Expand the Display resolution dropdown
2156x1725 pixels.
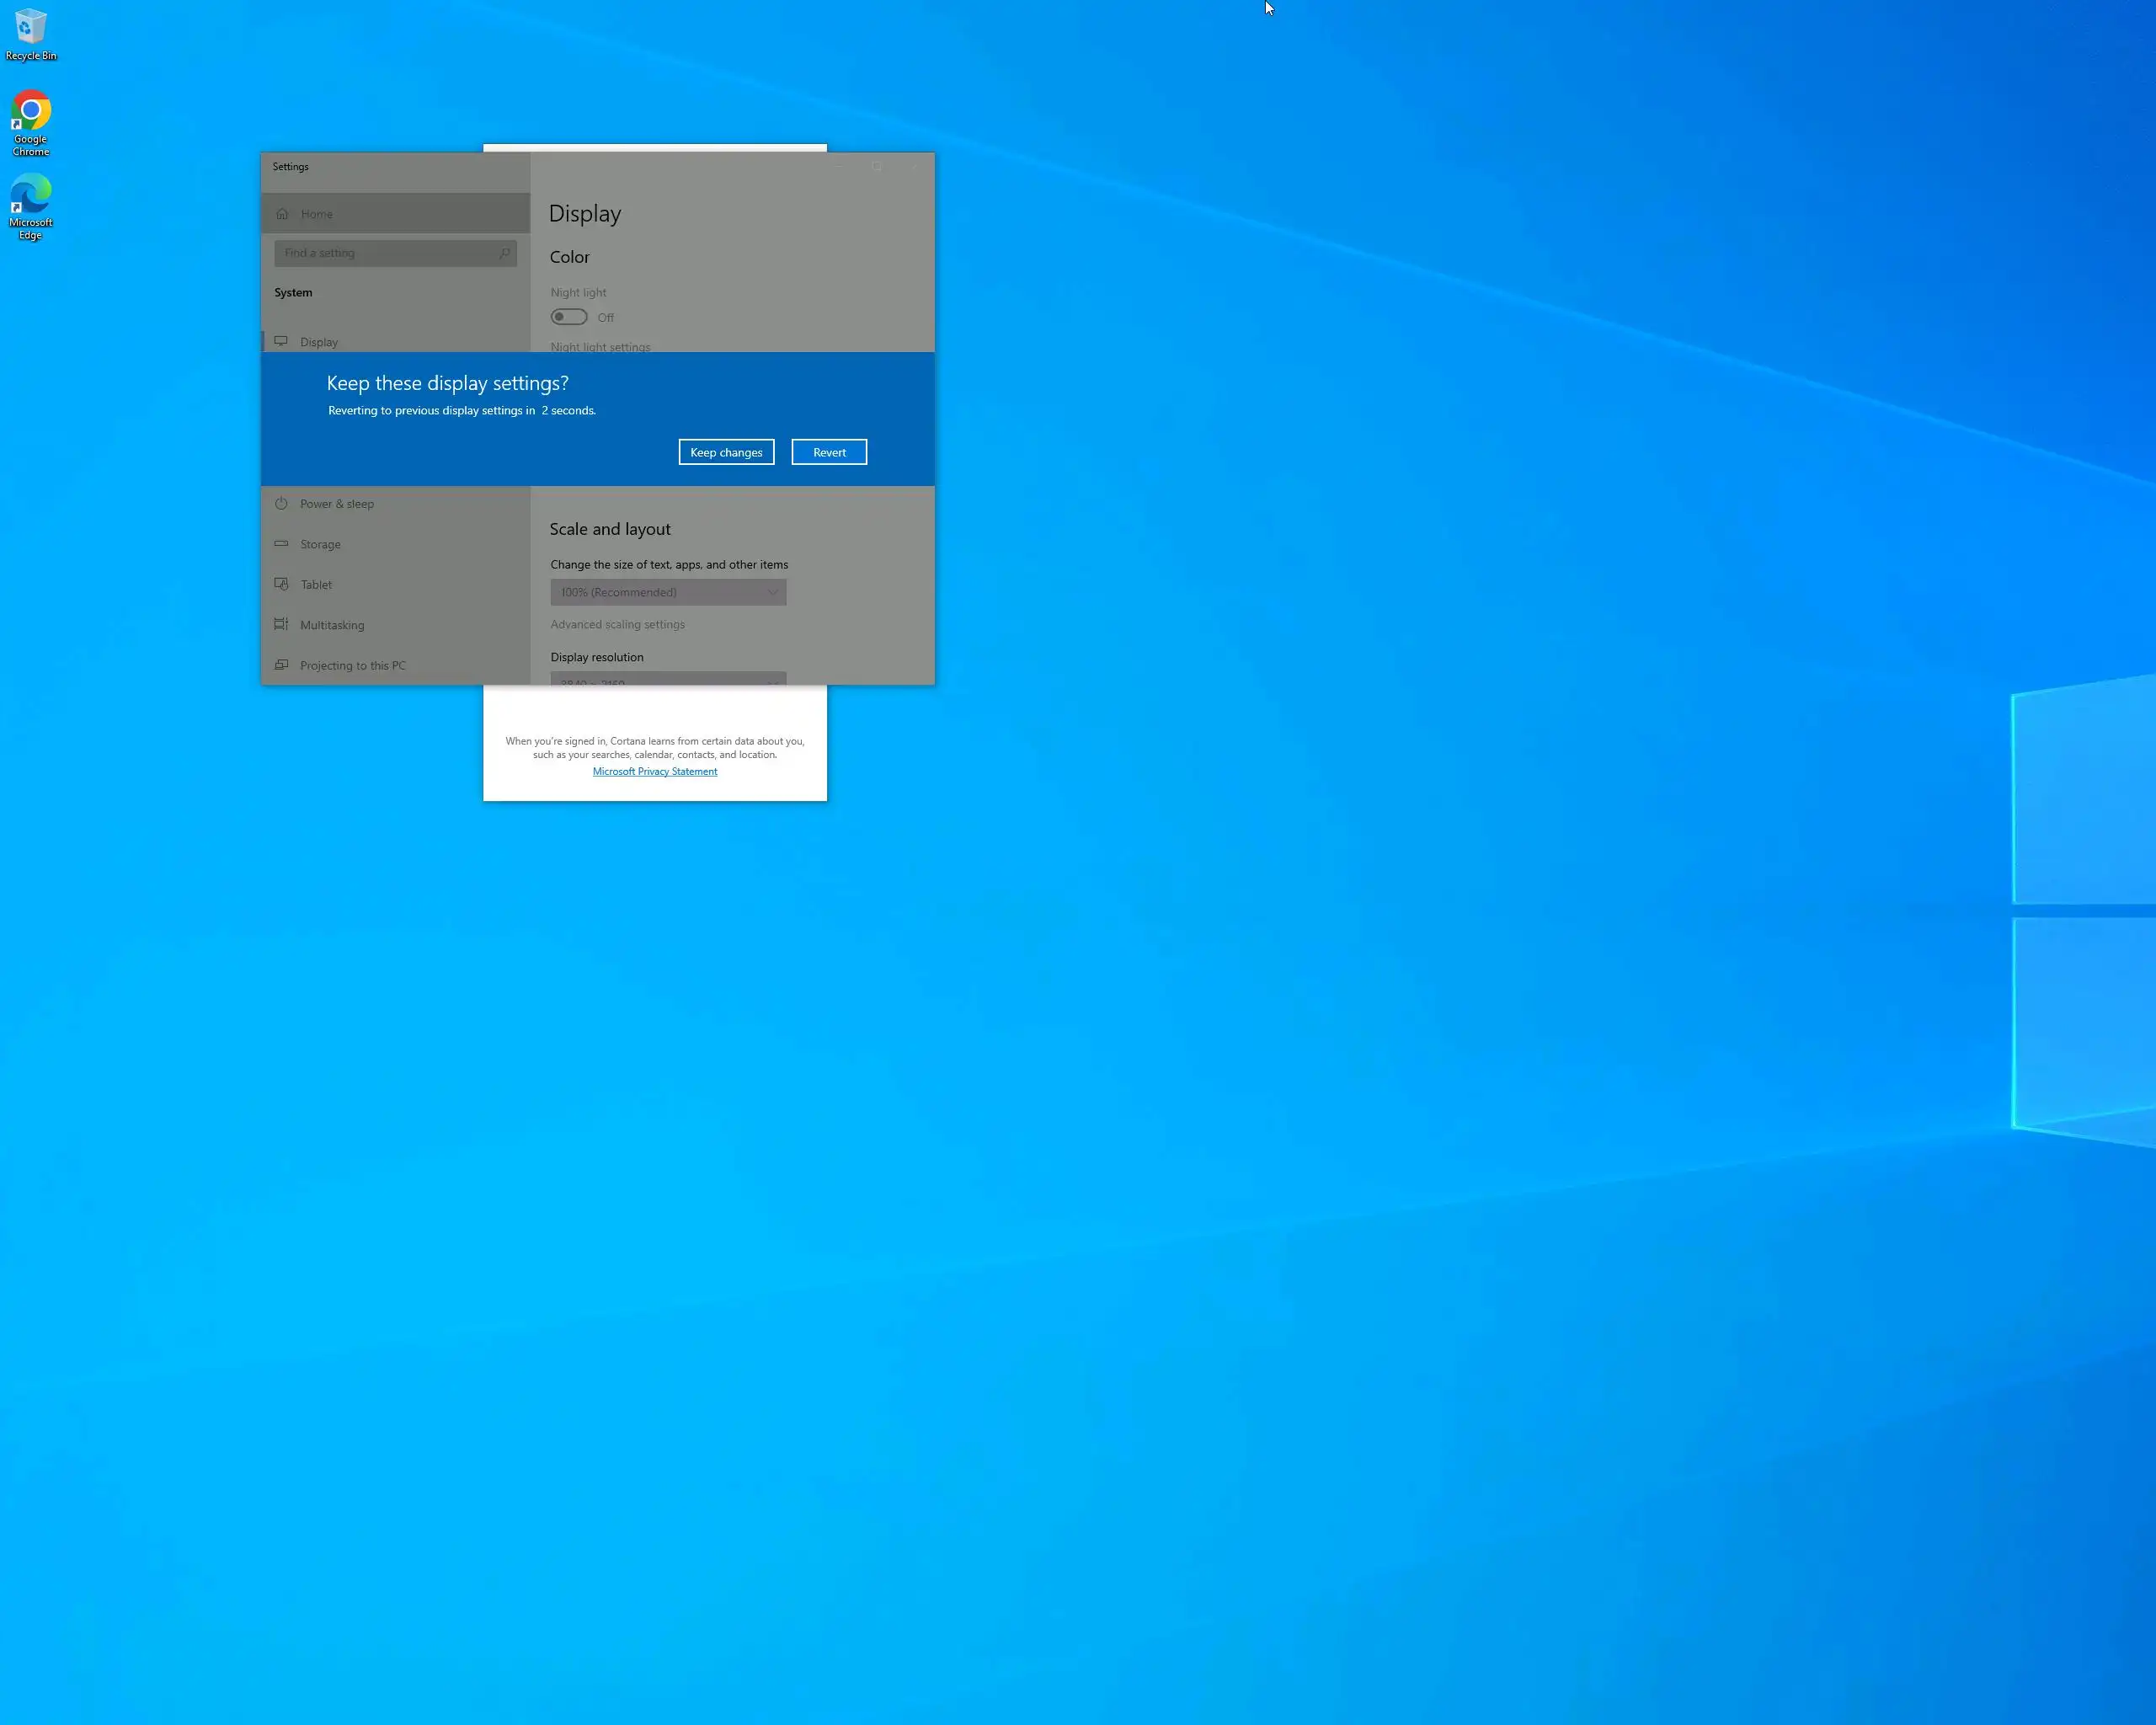pos(668,679)
